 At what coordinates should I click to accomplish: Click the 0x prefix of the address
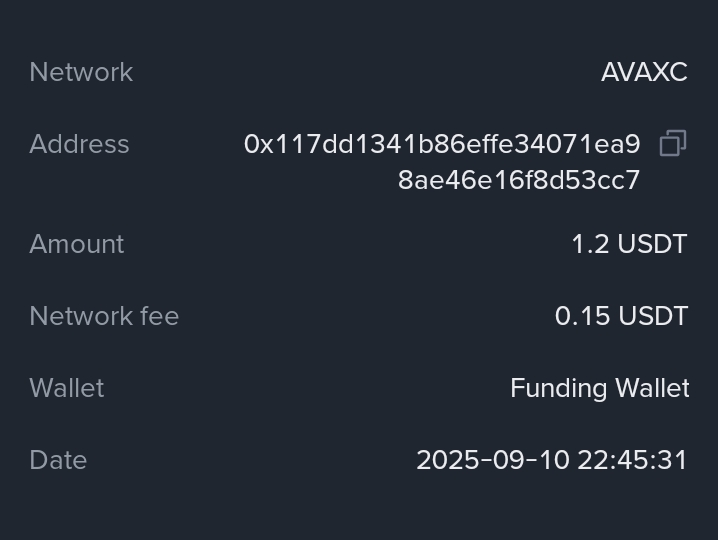point(259,144)
